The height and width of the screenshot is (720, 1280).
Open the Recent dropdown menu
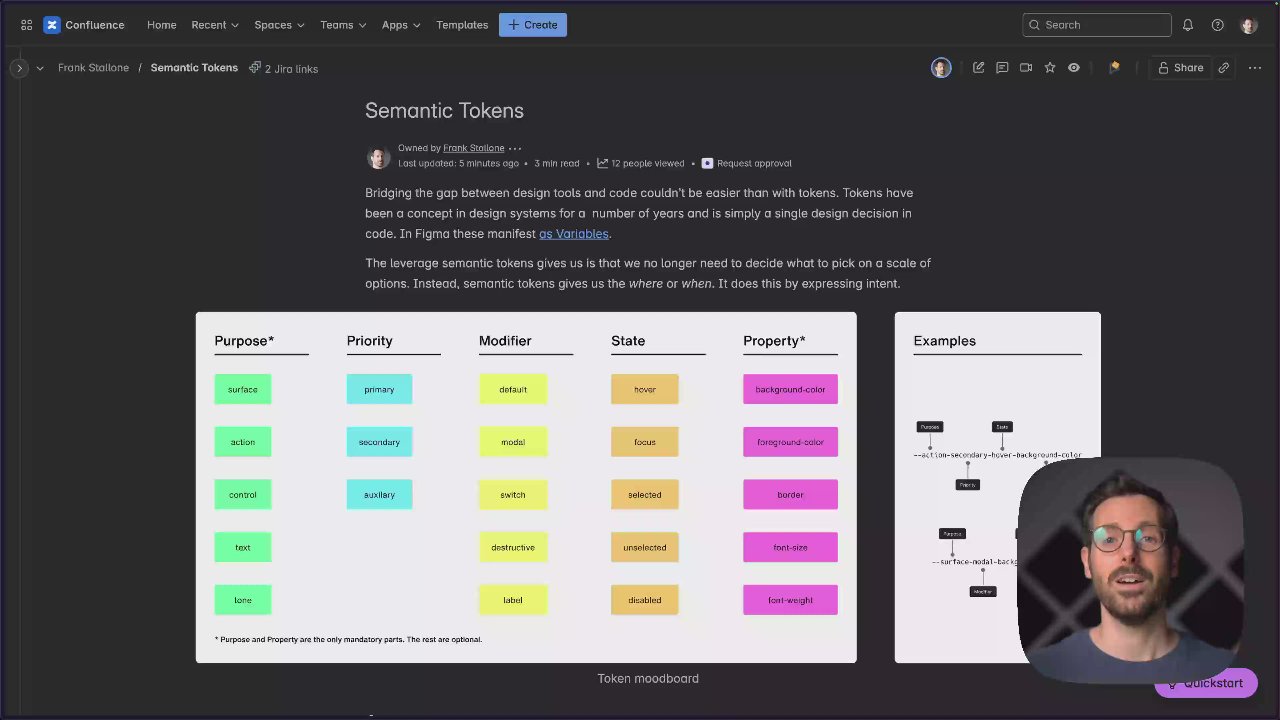215,25
